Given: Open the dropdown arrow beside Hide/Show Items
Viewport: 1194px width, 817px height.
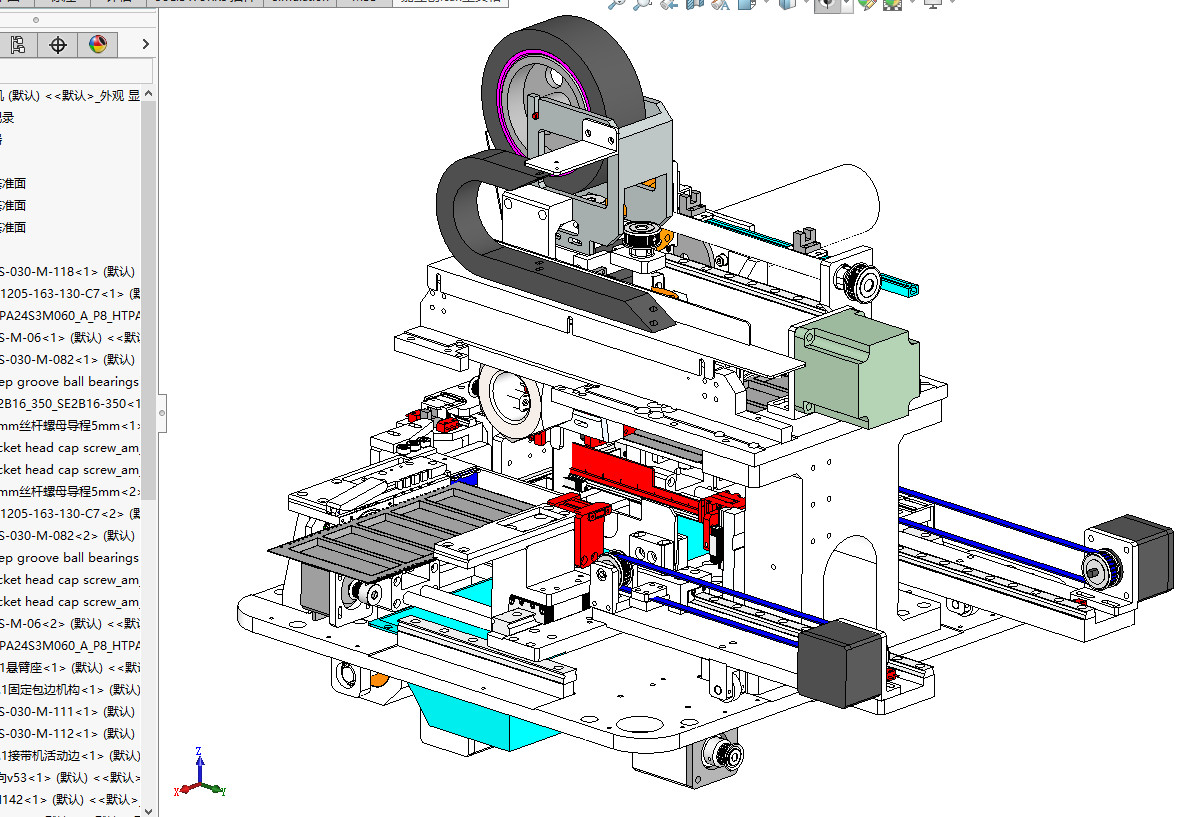Looking at the screenshot, I should pos(848,3).
